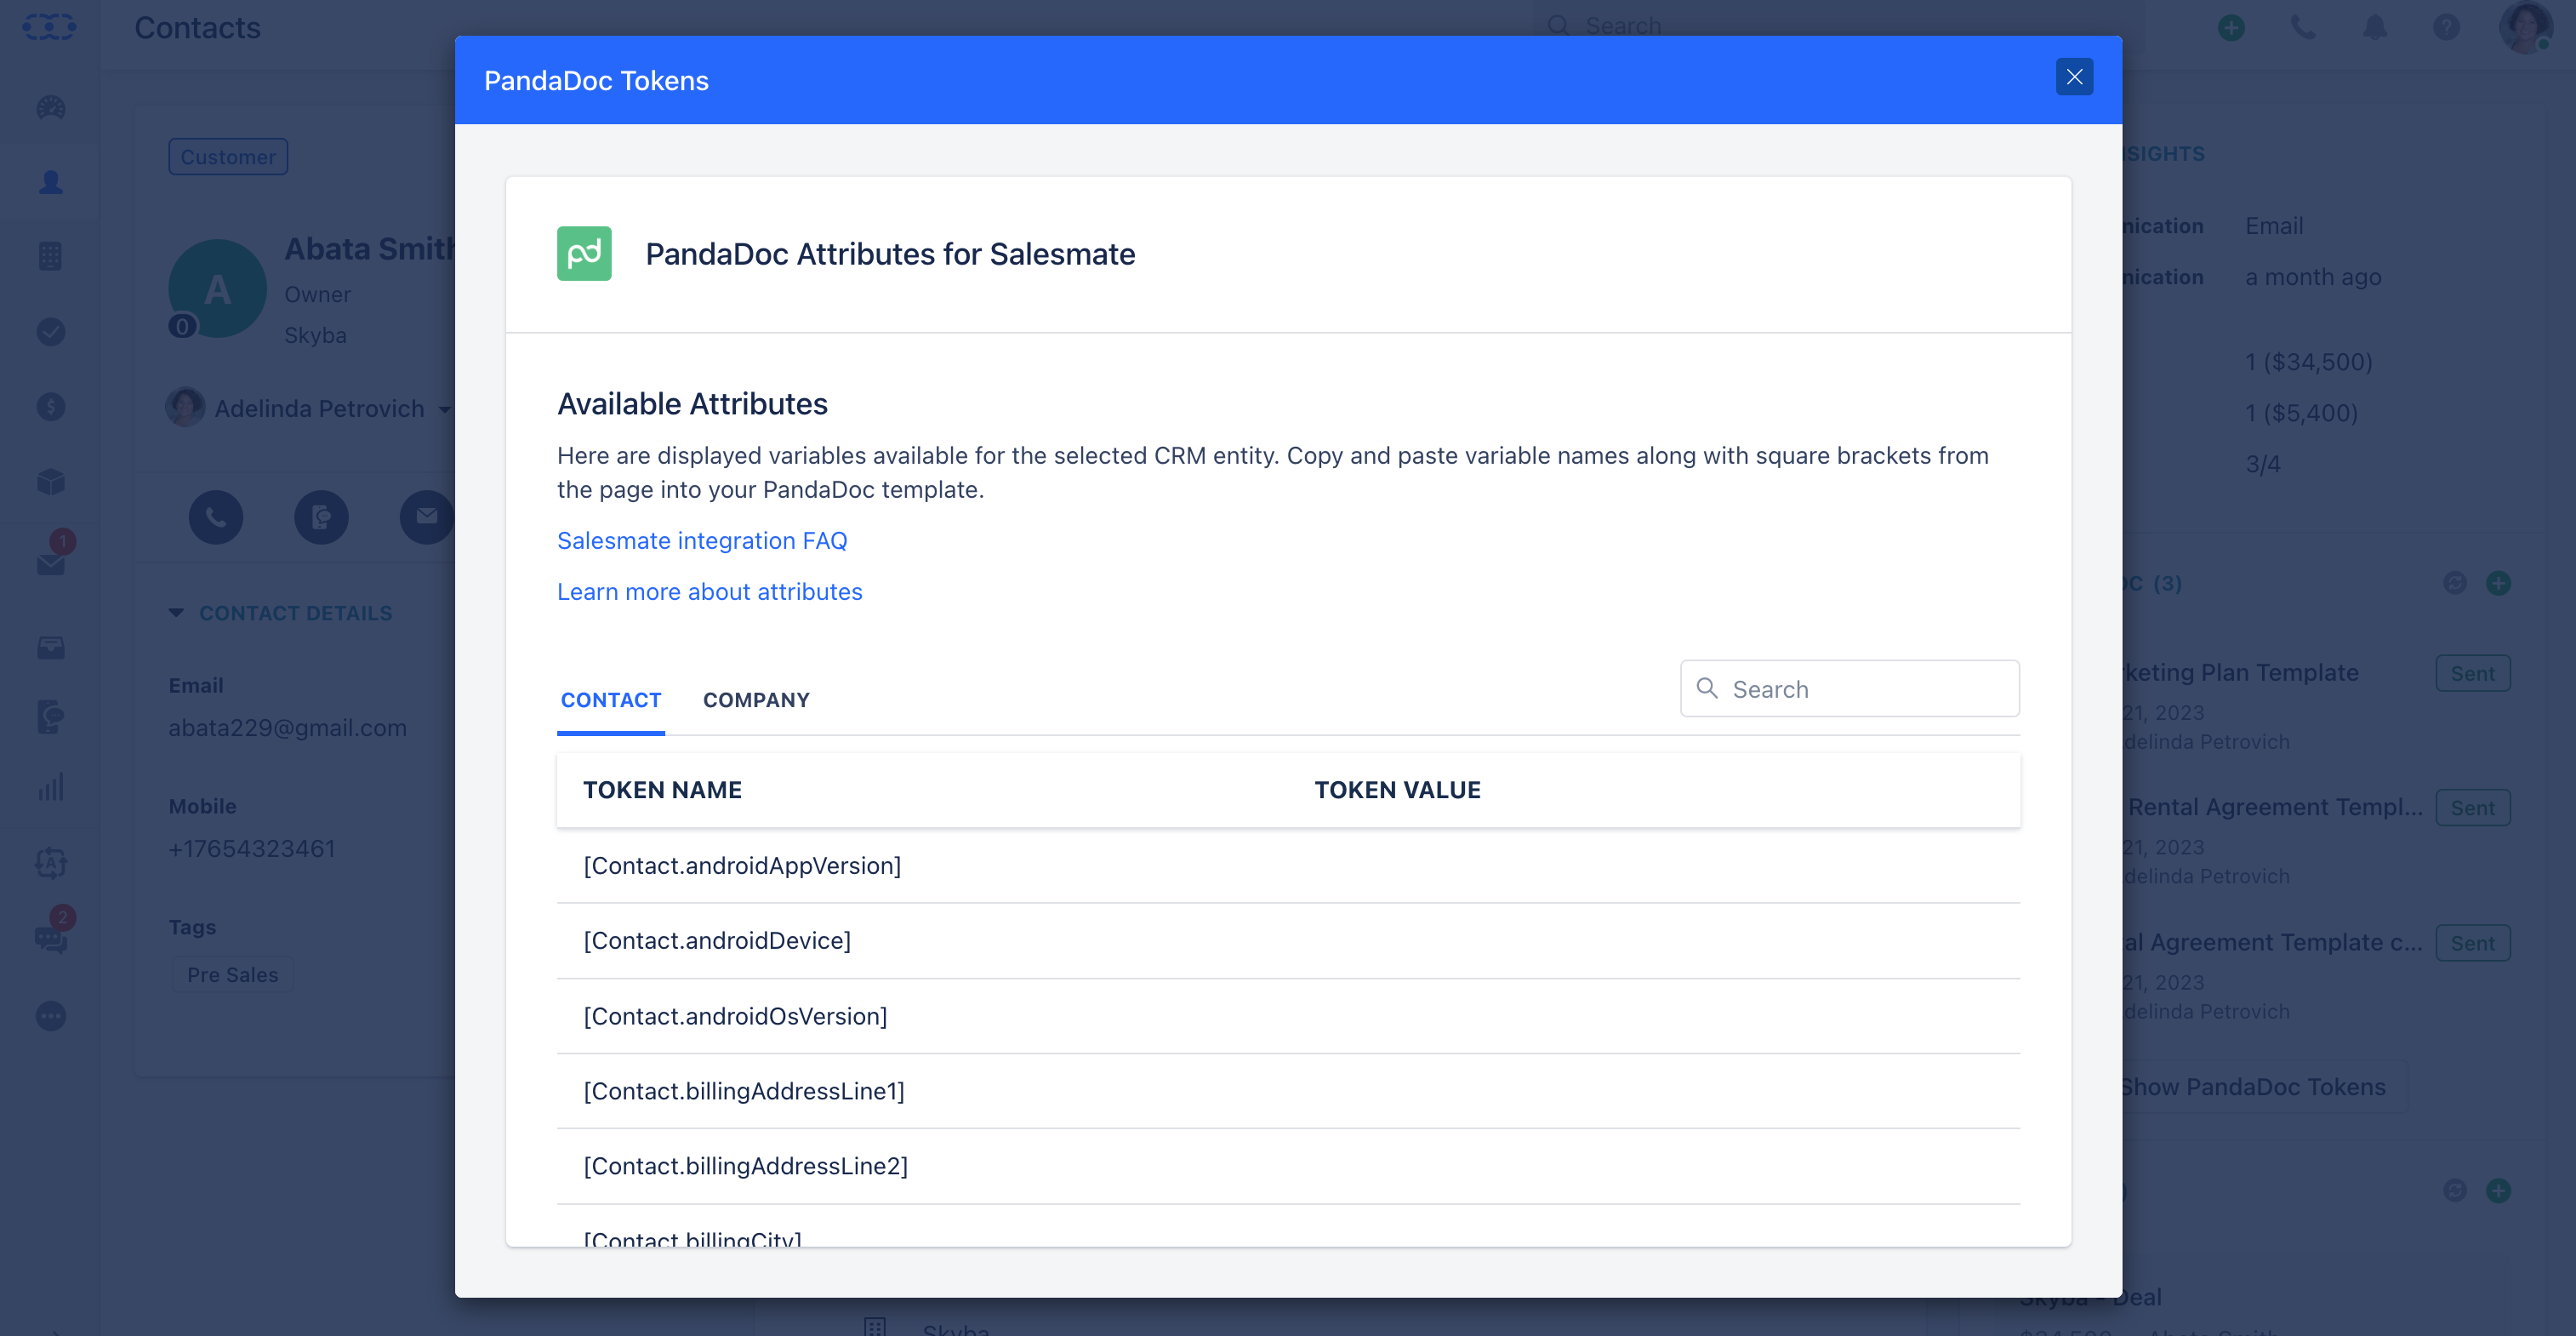Click the plus icon in lower right panel
Viewport: 2576px width, 1336px height.
[2499, 1190]
